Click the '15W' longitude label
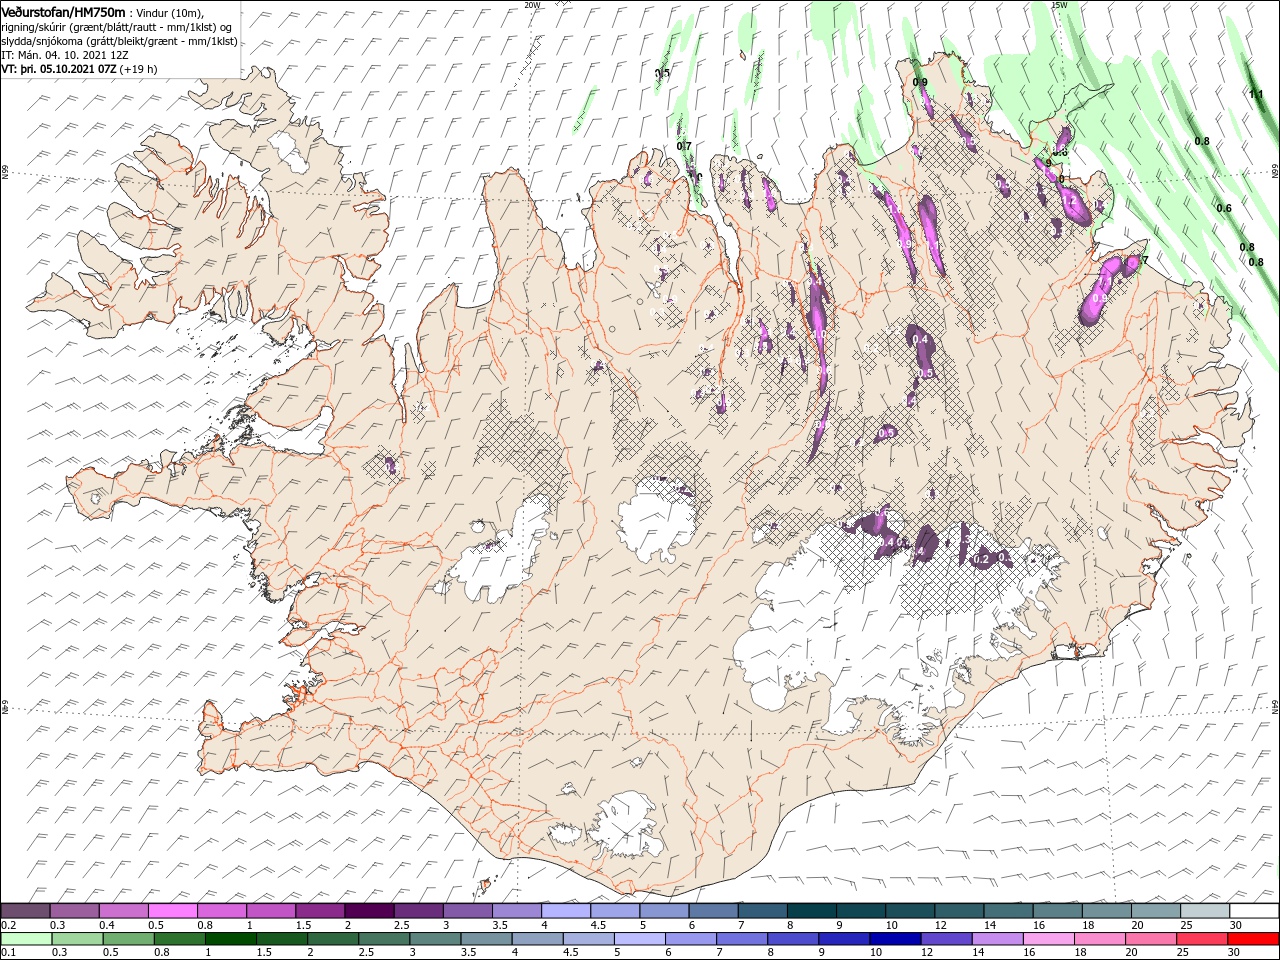Viewport: 1280px width, 960px height. pyautogui.click(x=1060, y=5)
